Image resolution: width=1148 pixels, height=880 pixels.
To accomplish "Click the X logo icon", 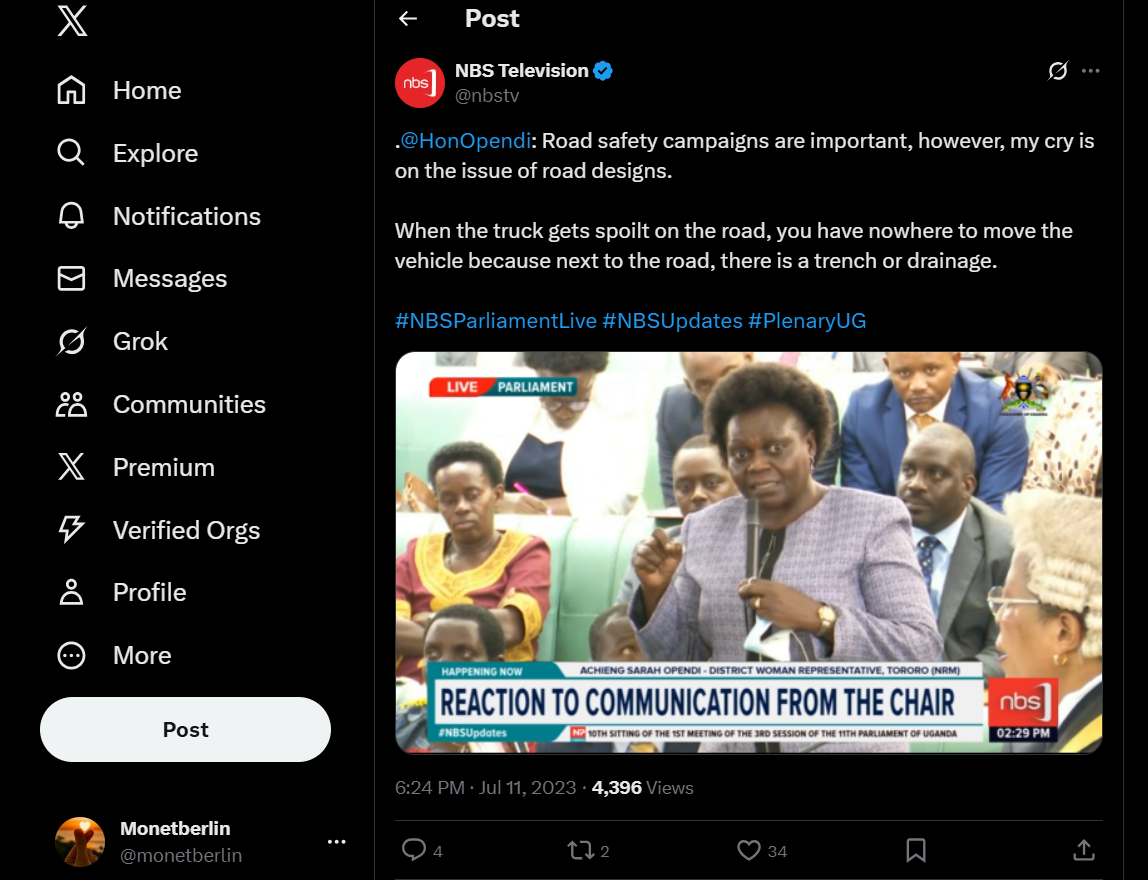I will point(72,22).
